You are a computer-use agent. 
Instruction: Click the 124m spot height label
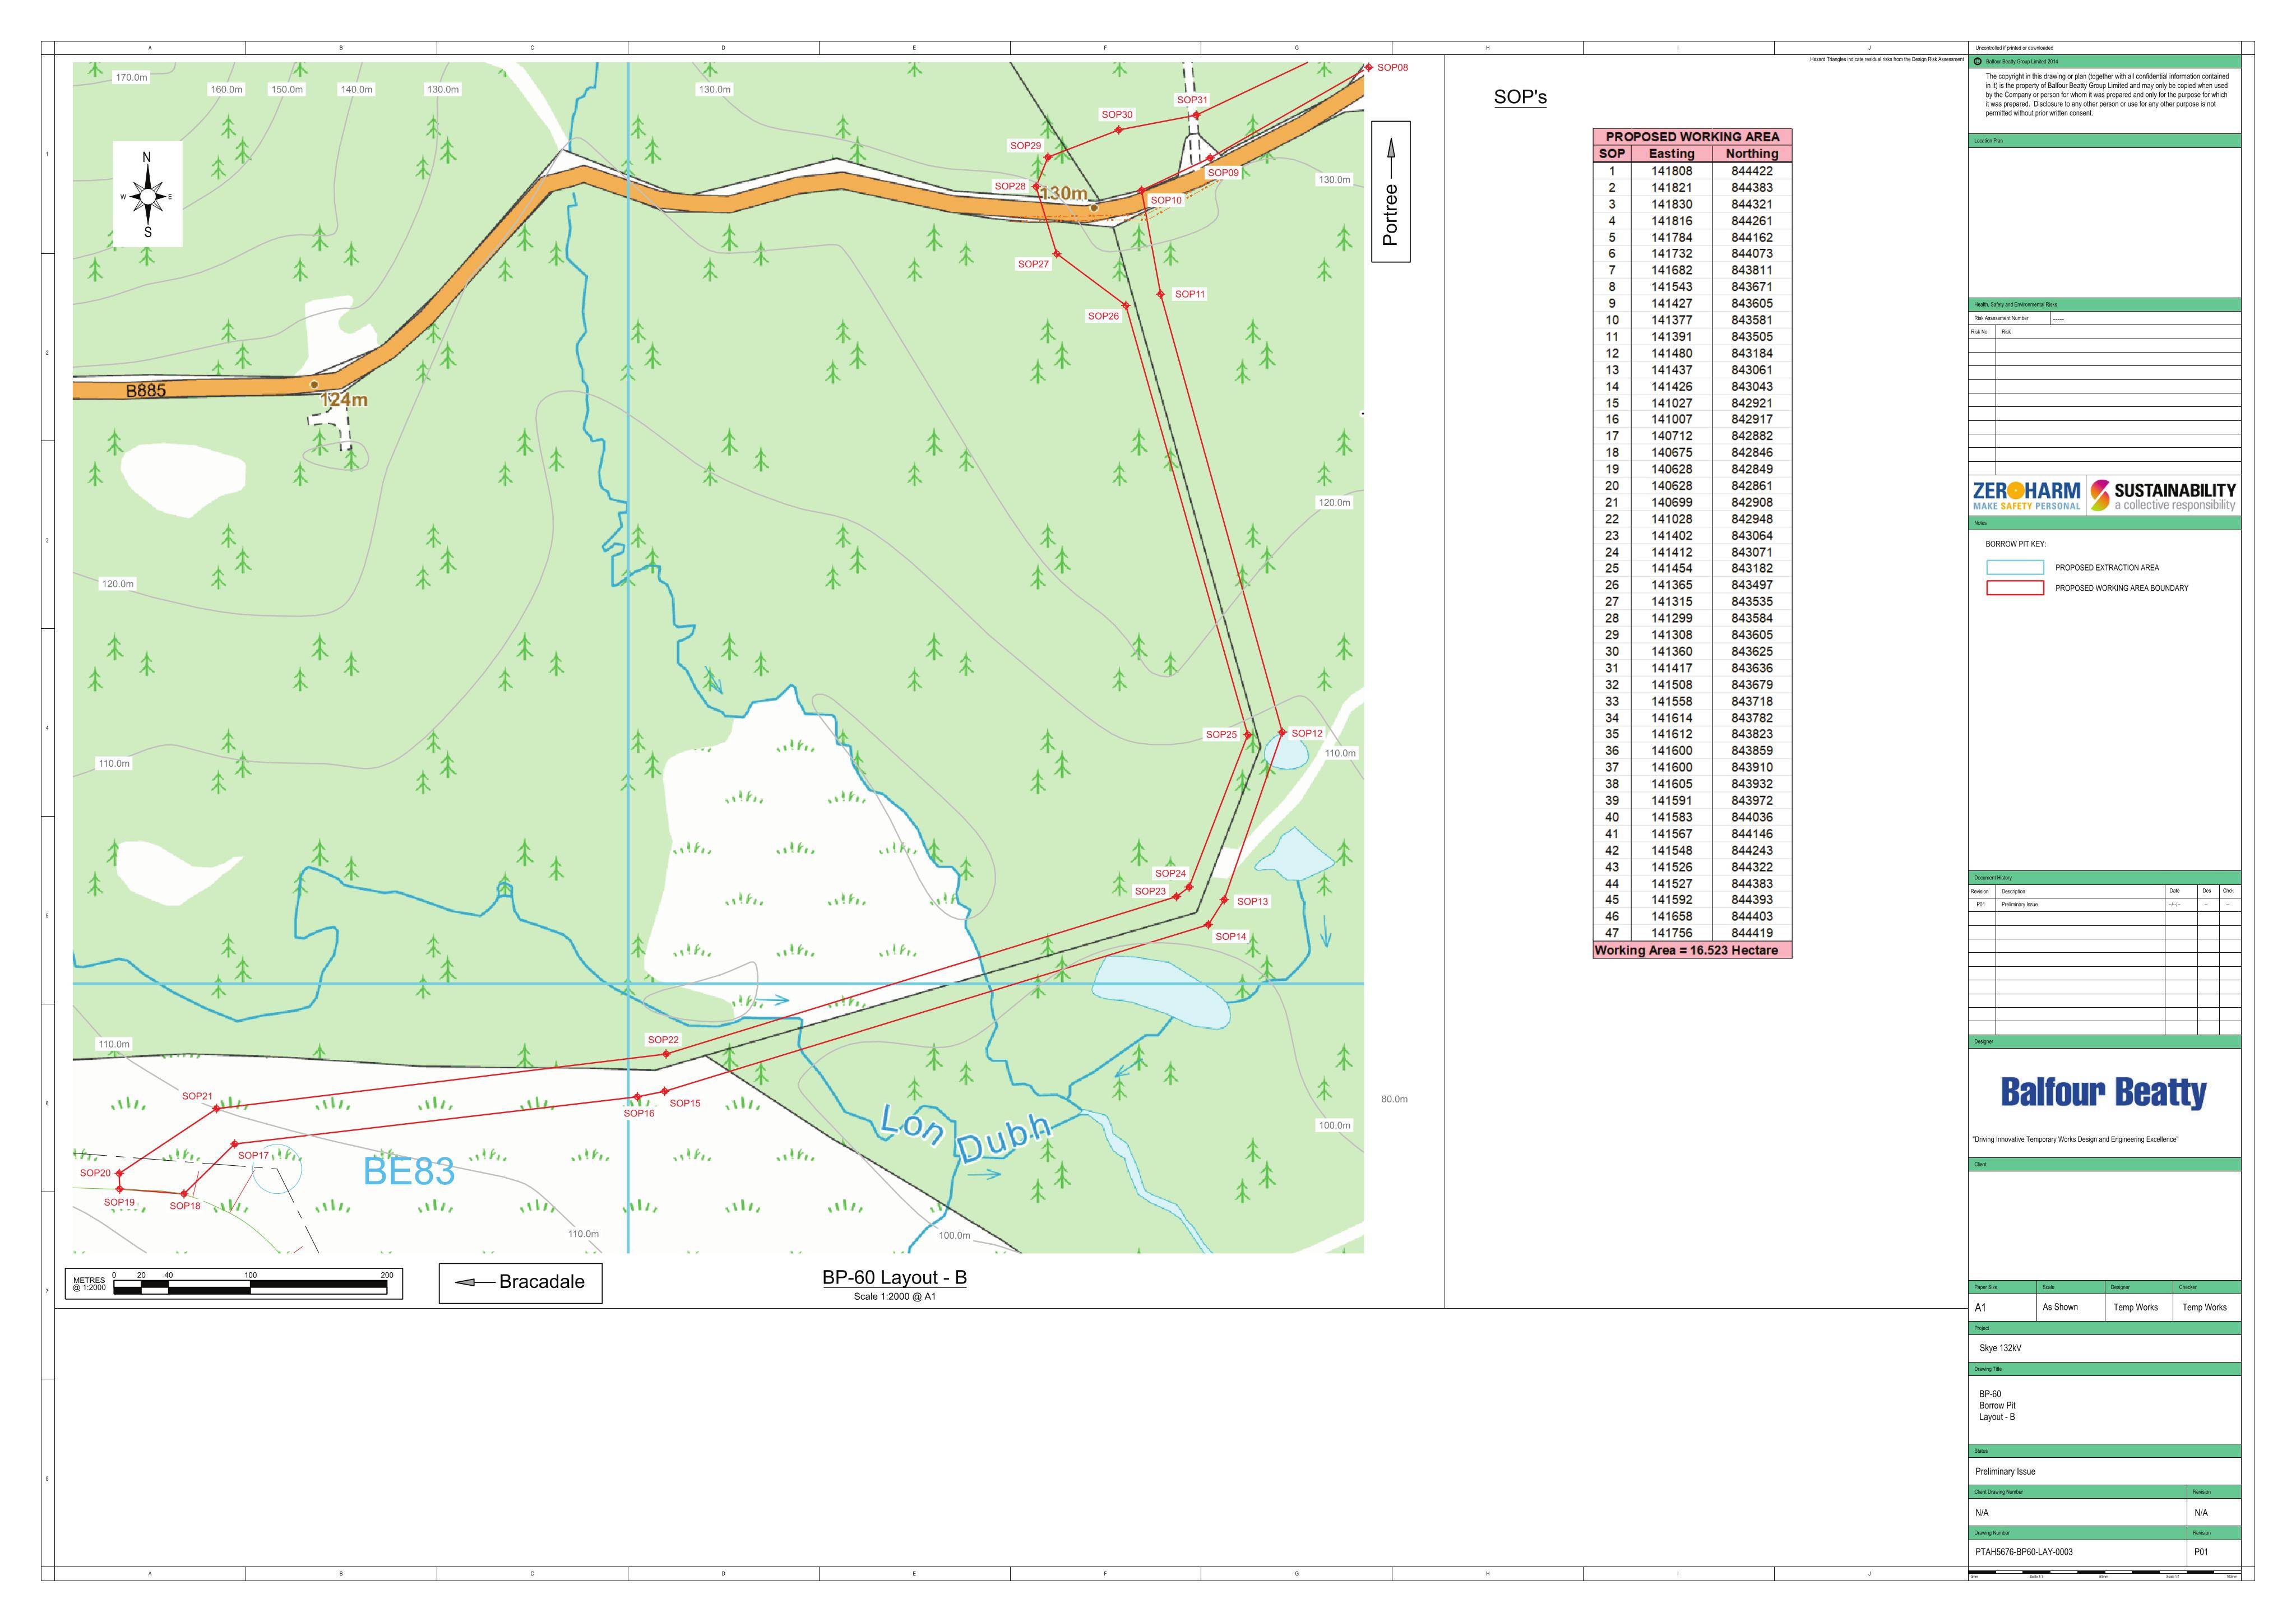coord(344,400)
